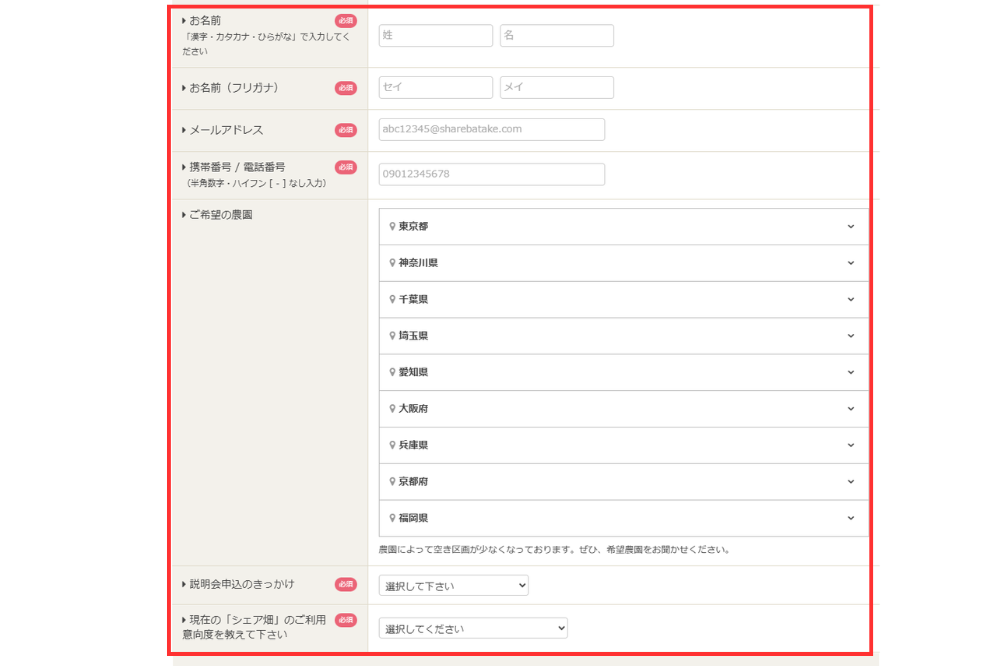Select the phone number input field

click(x=492, y=174)
